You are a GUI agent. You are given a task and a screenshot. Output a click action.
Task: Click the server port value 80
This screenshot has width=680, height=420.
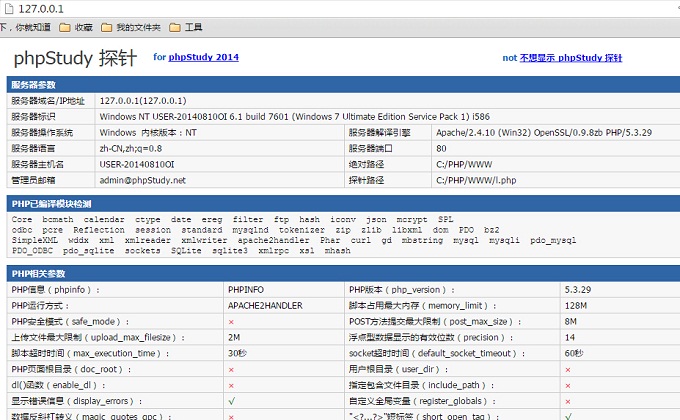[441, 149]
